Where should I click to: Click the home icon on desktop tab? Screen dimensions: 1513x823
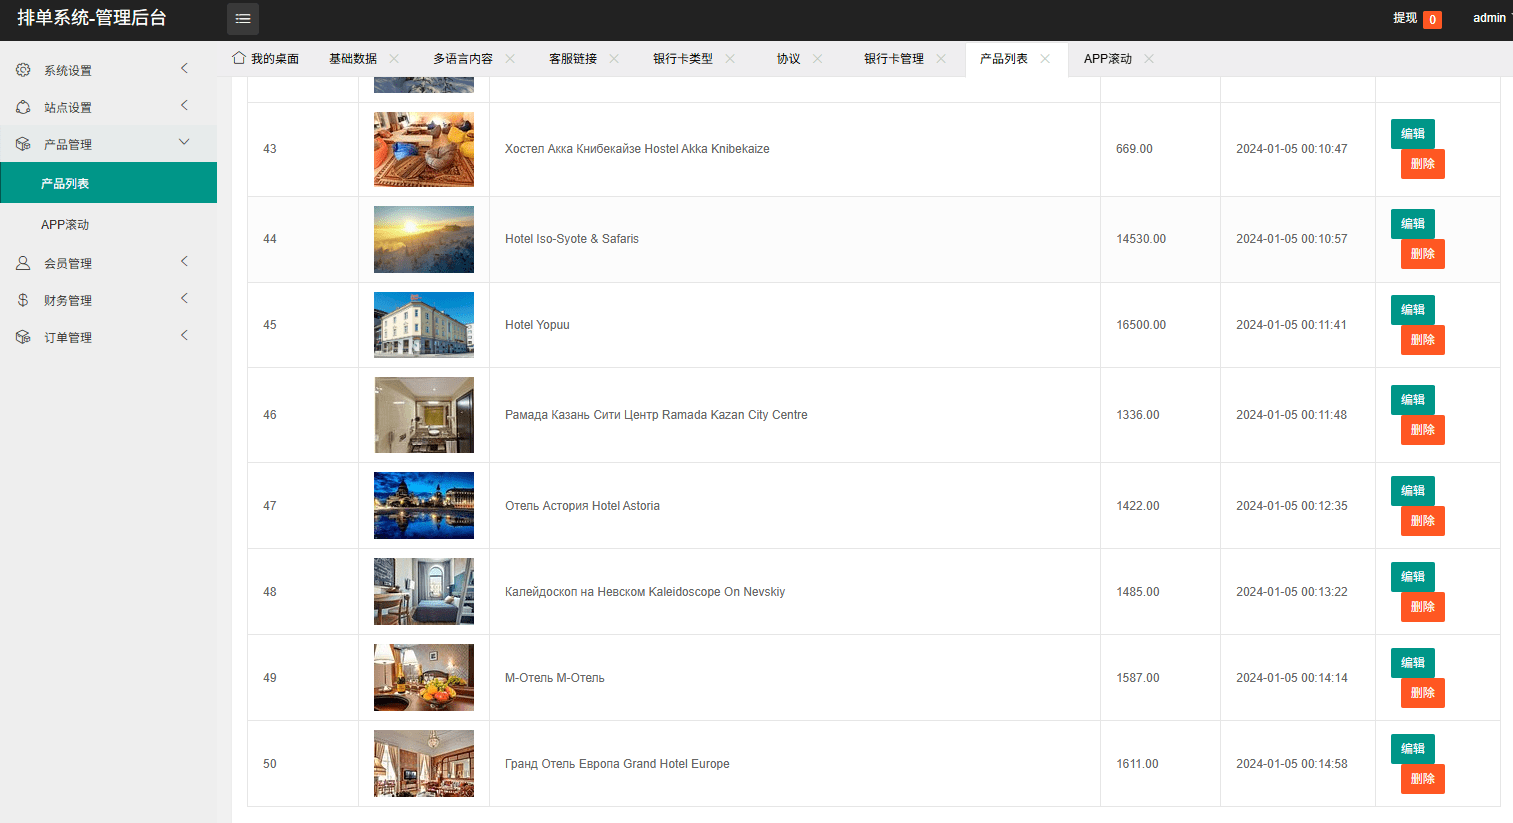[x=239, y=58]
